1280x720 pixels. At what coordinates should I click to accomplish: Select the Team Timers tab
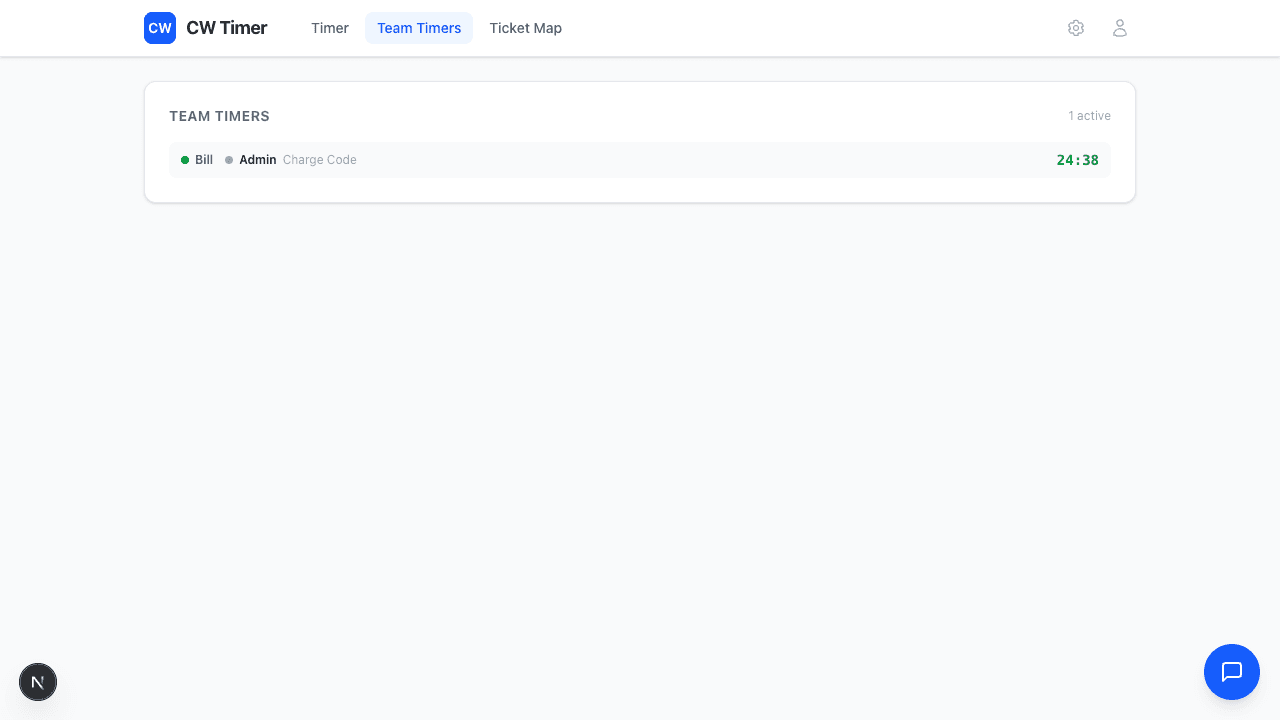419,28
